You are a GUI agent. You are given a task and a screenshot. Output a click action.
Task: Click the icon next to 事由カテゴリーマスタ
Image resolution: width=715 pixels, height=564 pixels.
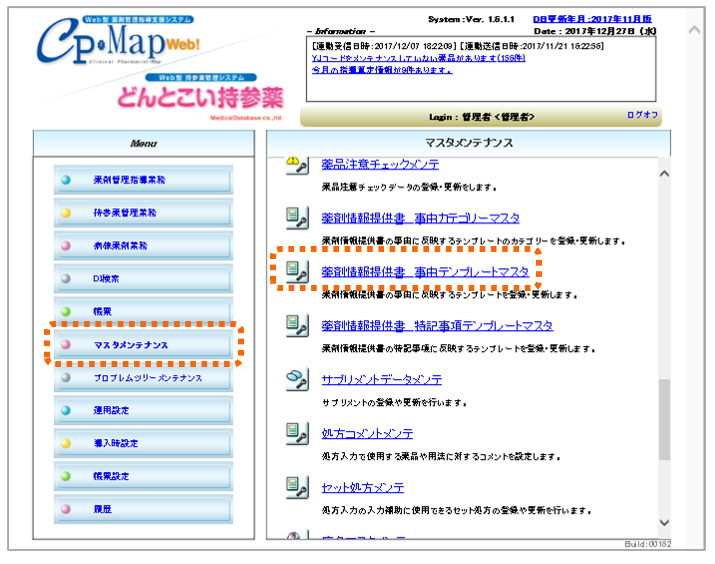tap(296, 217)
